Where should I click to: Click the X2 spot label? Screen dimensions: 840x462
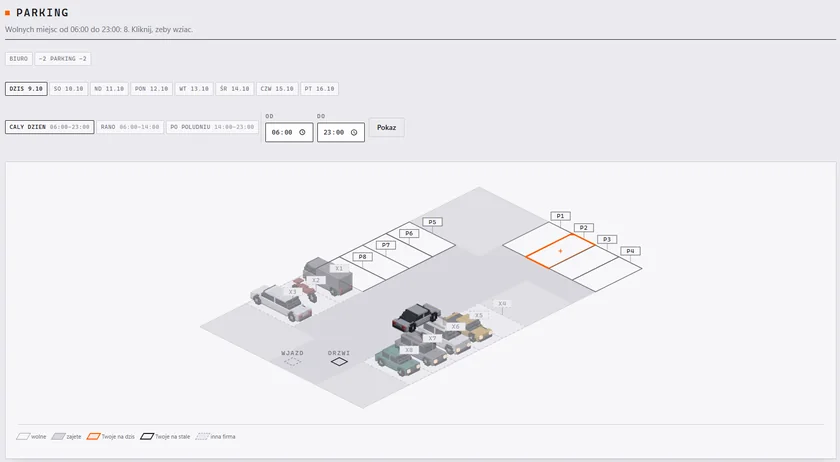pos(316,280)
